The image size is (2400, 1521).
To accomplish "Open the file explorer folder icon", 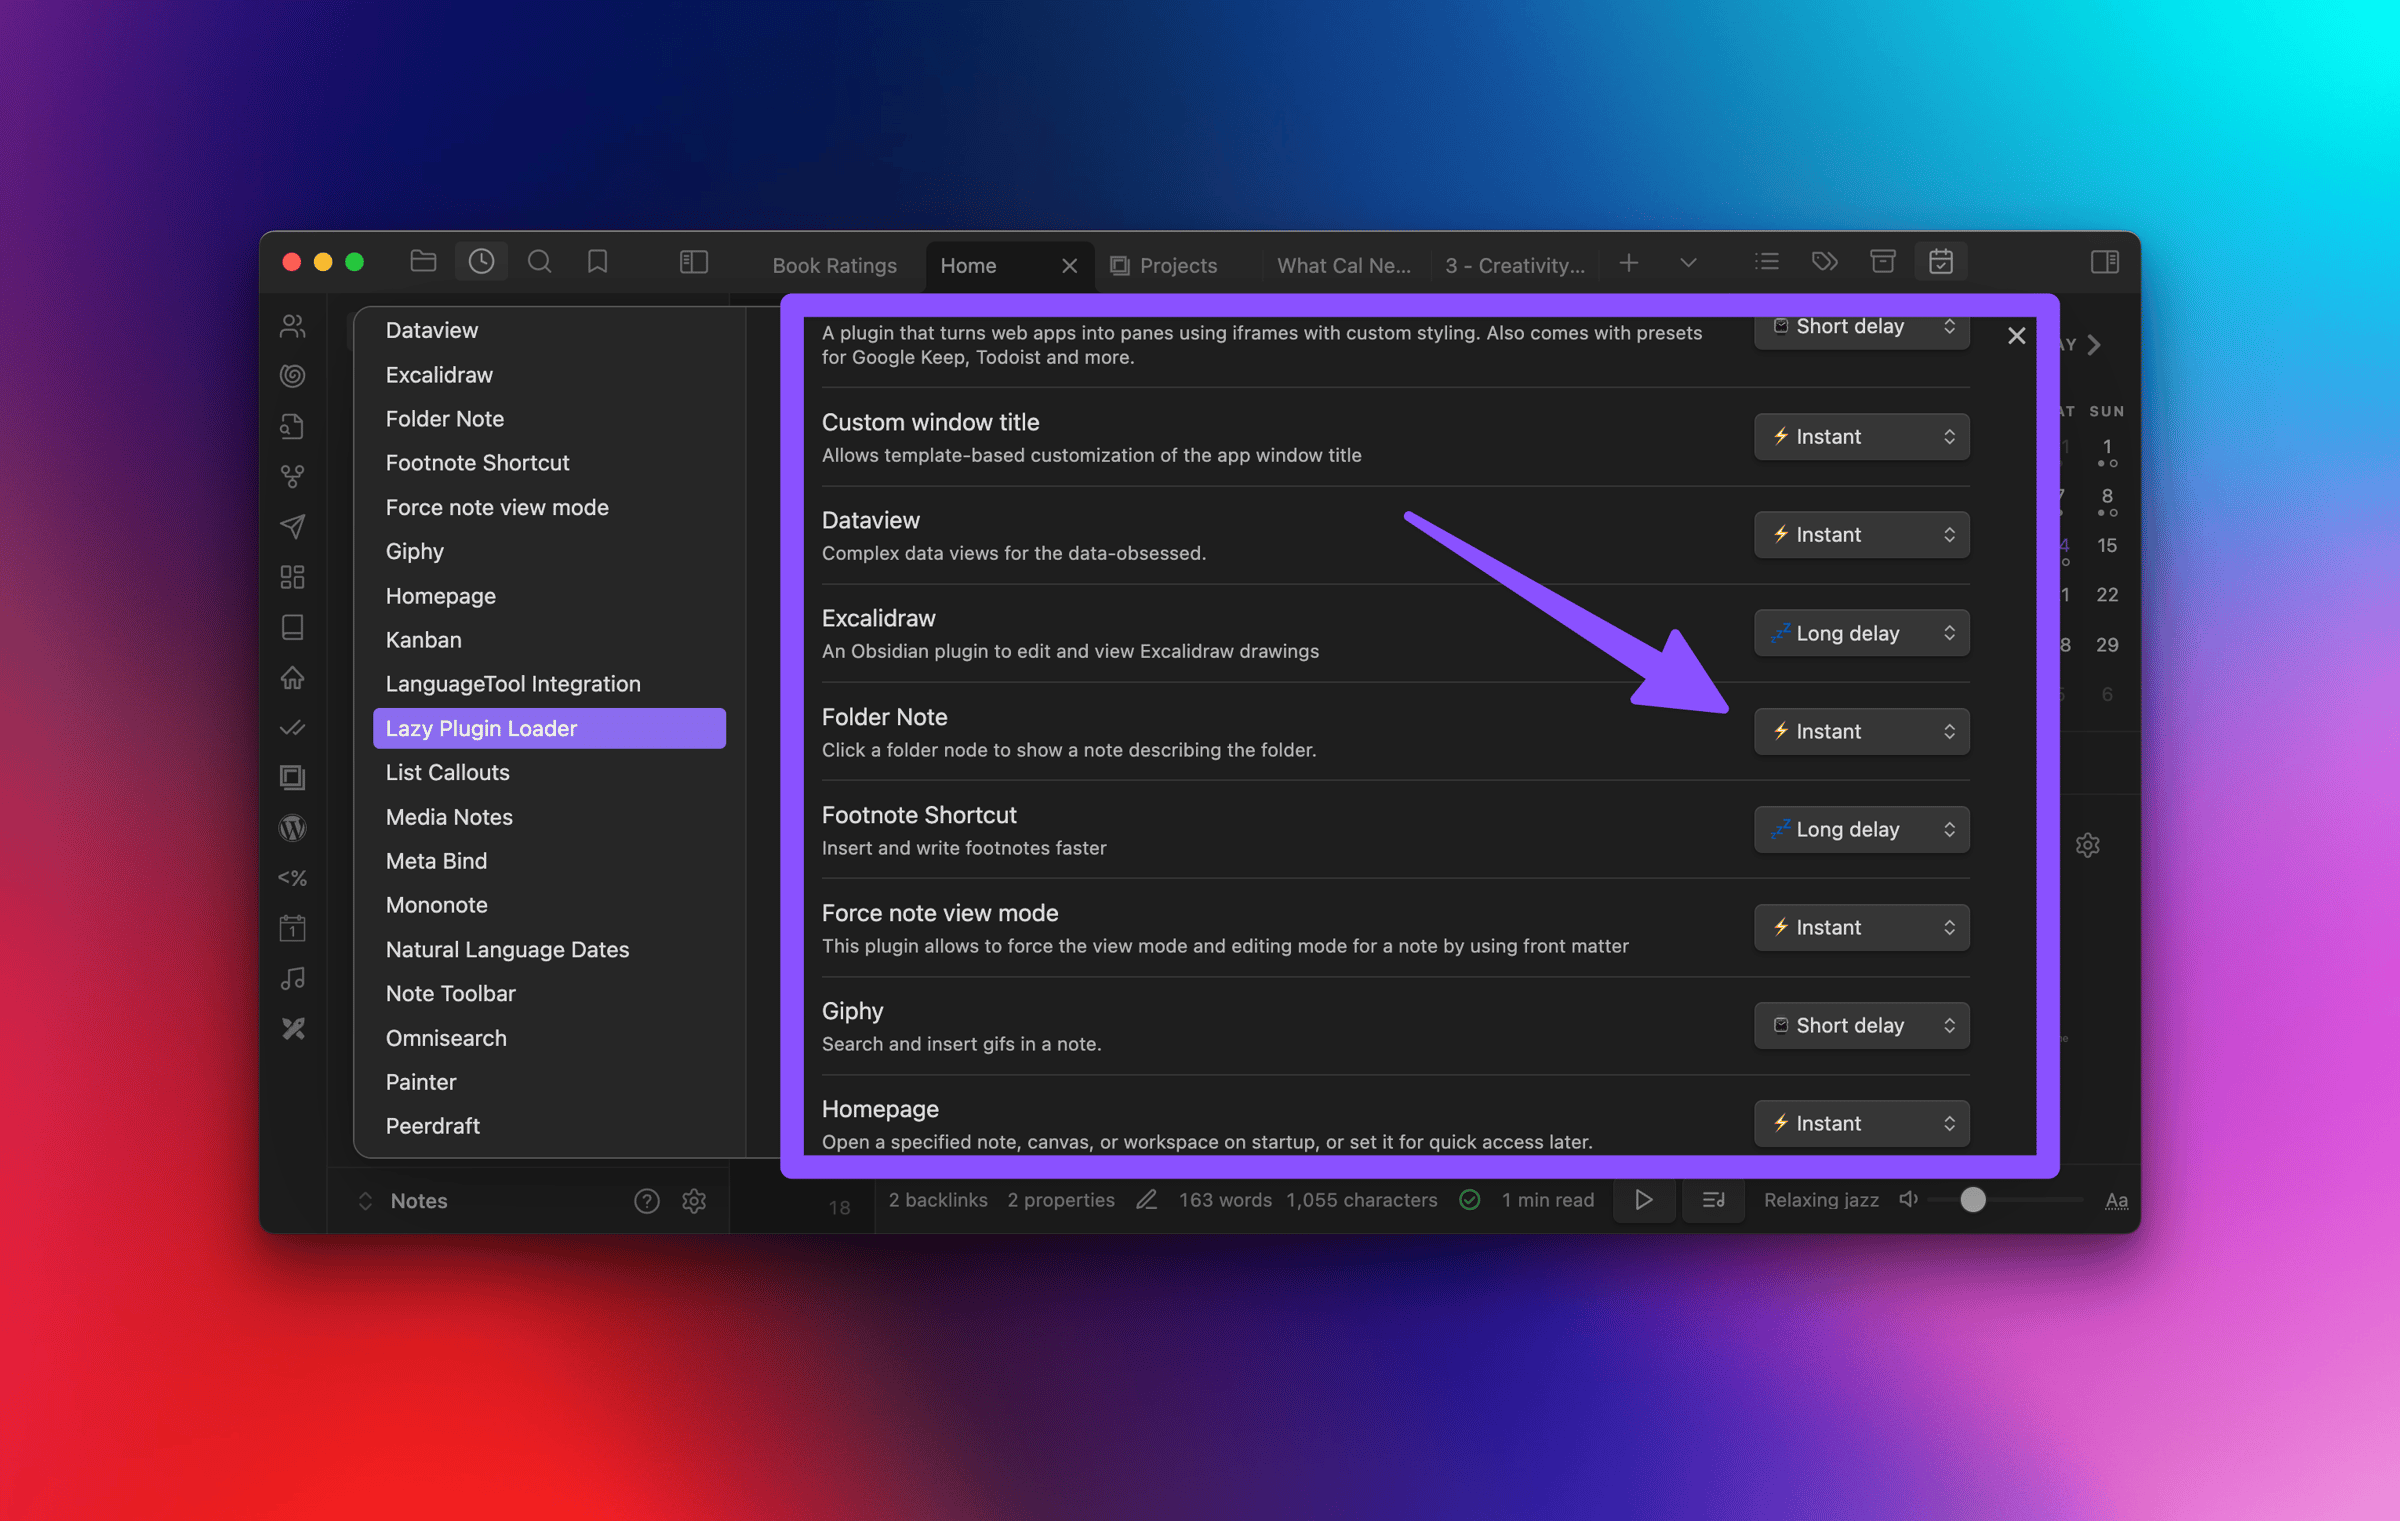I will (423, 262).
